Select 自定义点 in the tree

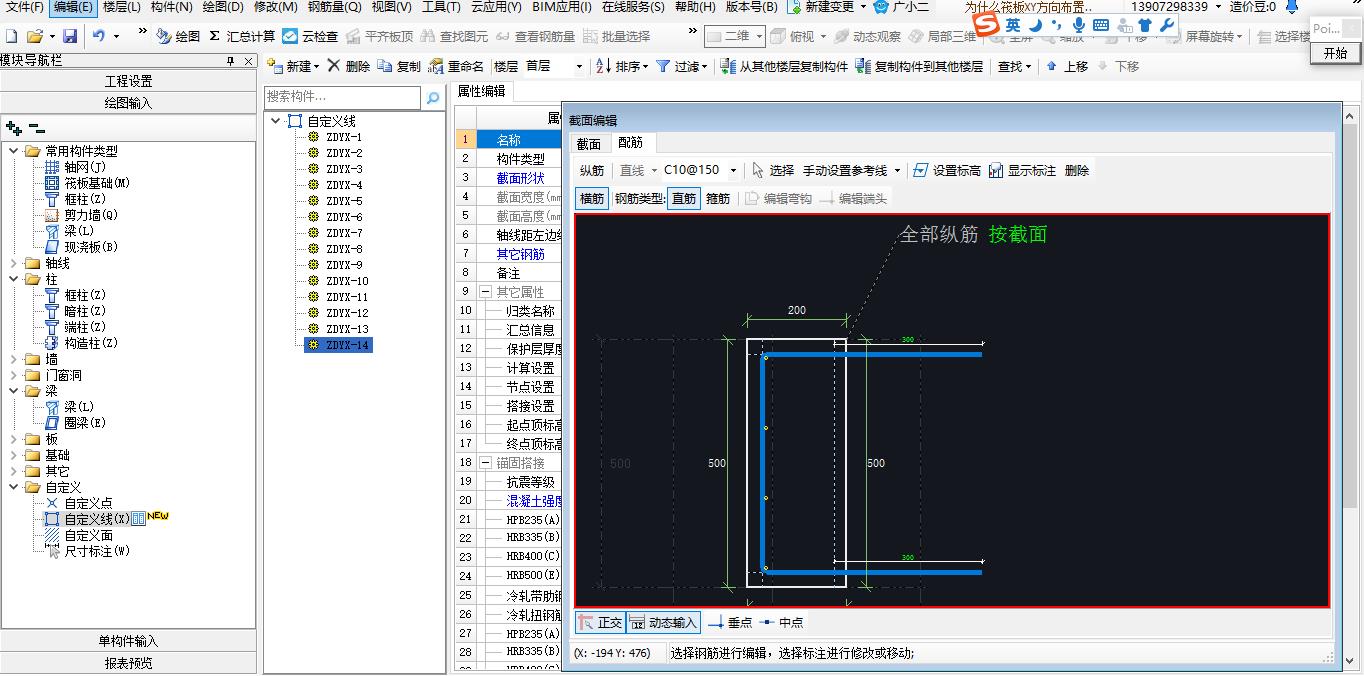(x=89, y=503)
